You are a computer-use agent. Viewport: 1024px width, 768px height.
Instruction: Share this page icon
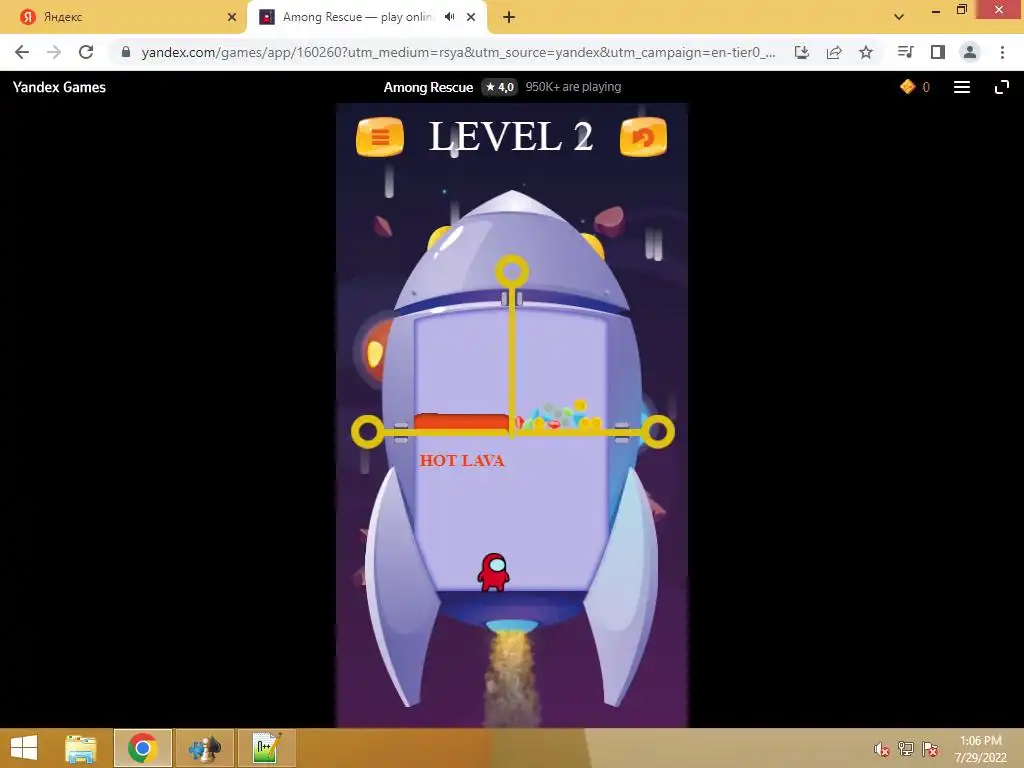pyautogui.click(x=834, y=52)
